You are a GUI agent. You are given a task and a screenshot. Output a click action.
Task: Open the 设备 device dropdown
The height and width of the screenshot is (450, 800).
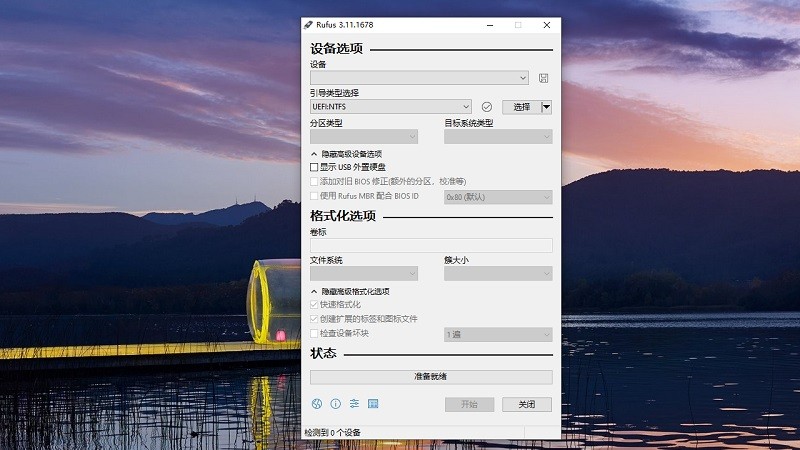(419, 78)
